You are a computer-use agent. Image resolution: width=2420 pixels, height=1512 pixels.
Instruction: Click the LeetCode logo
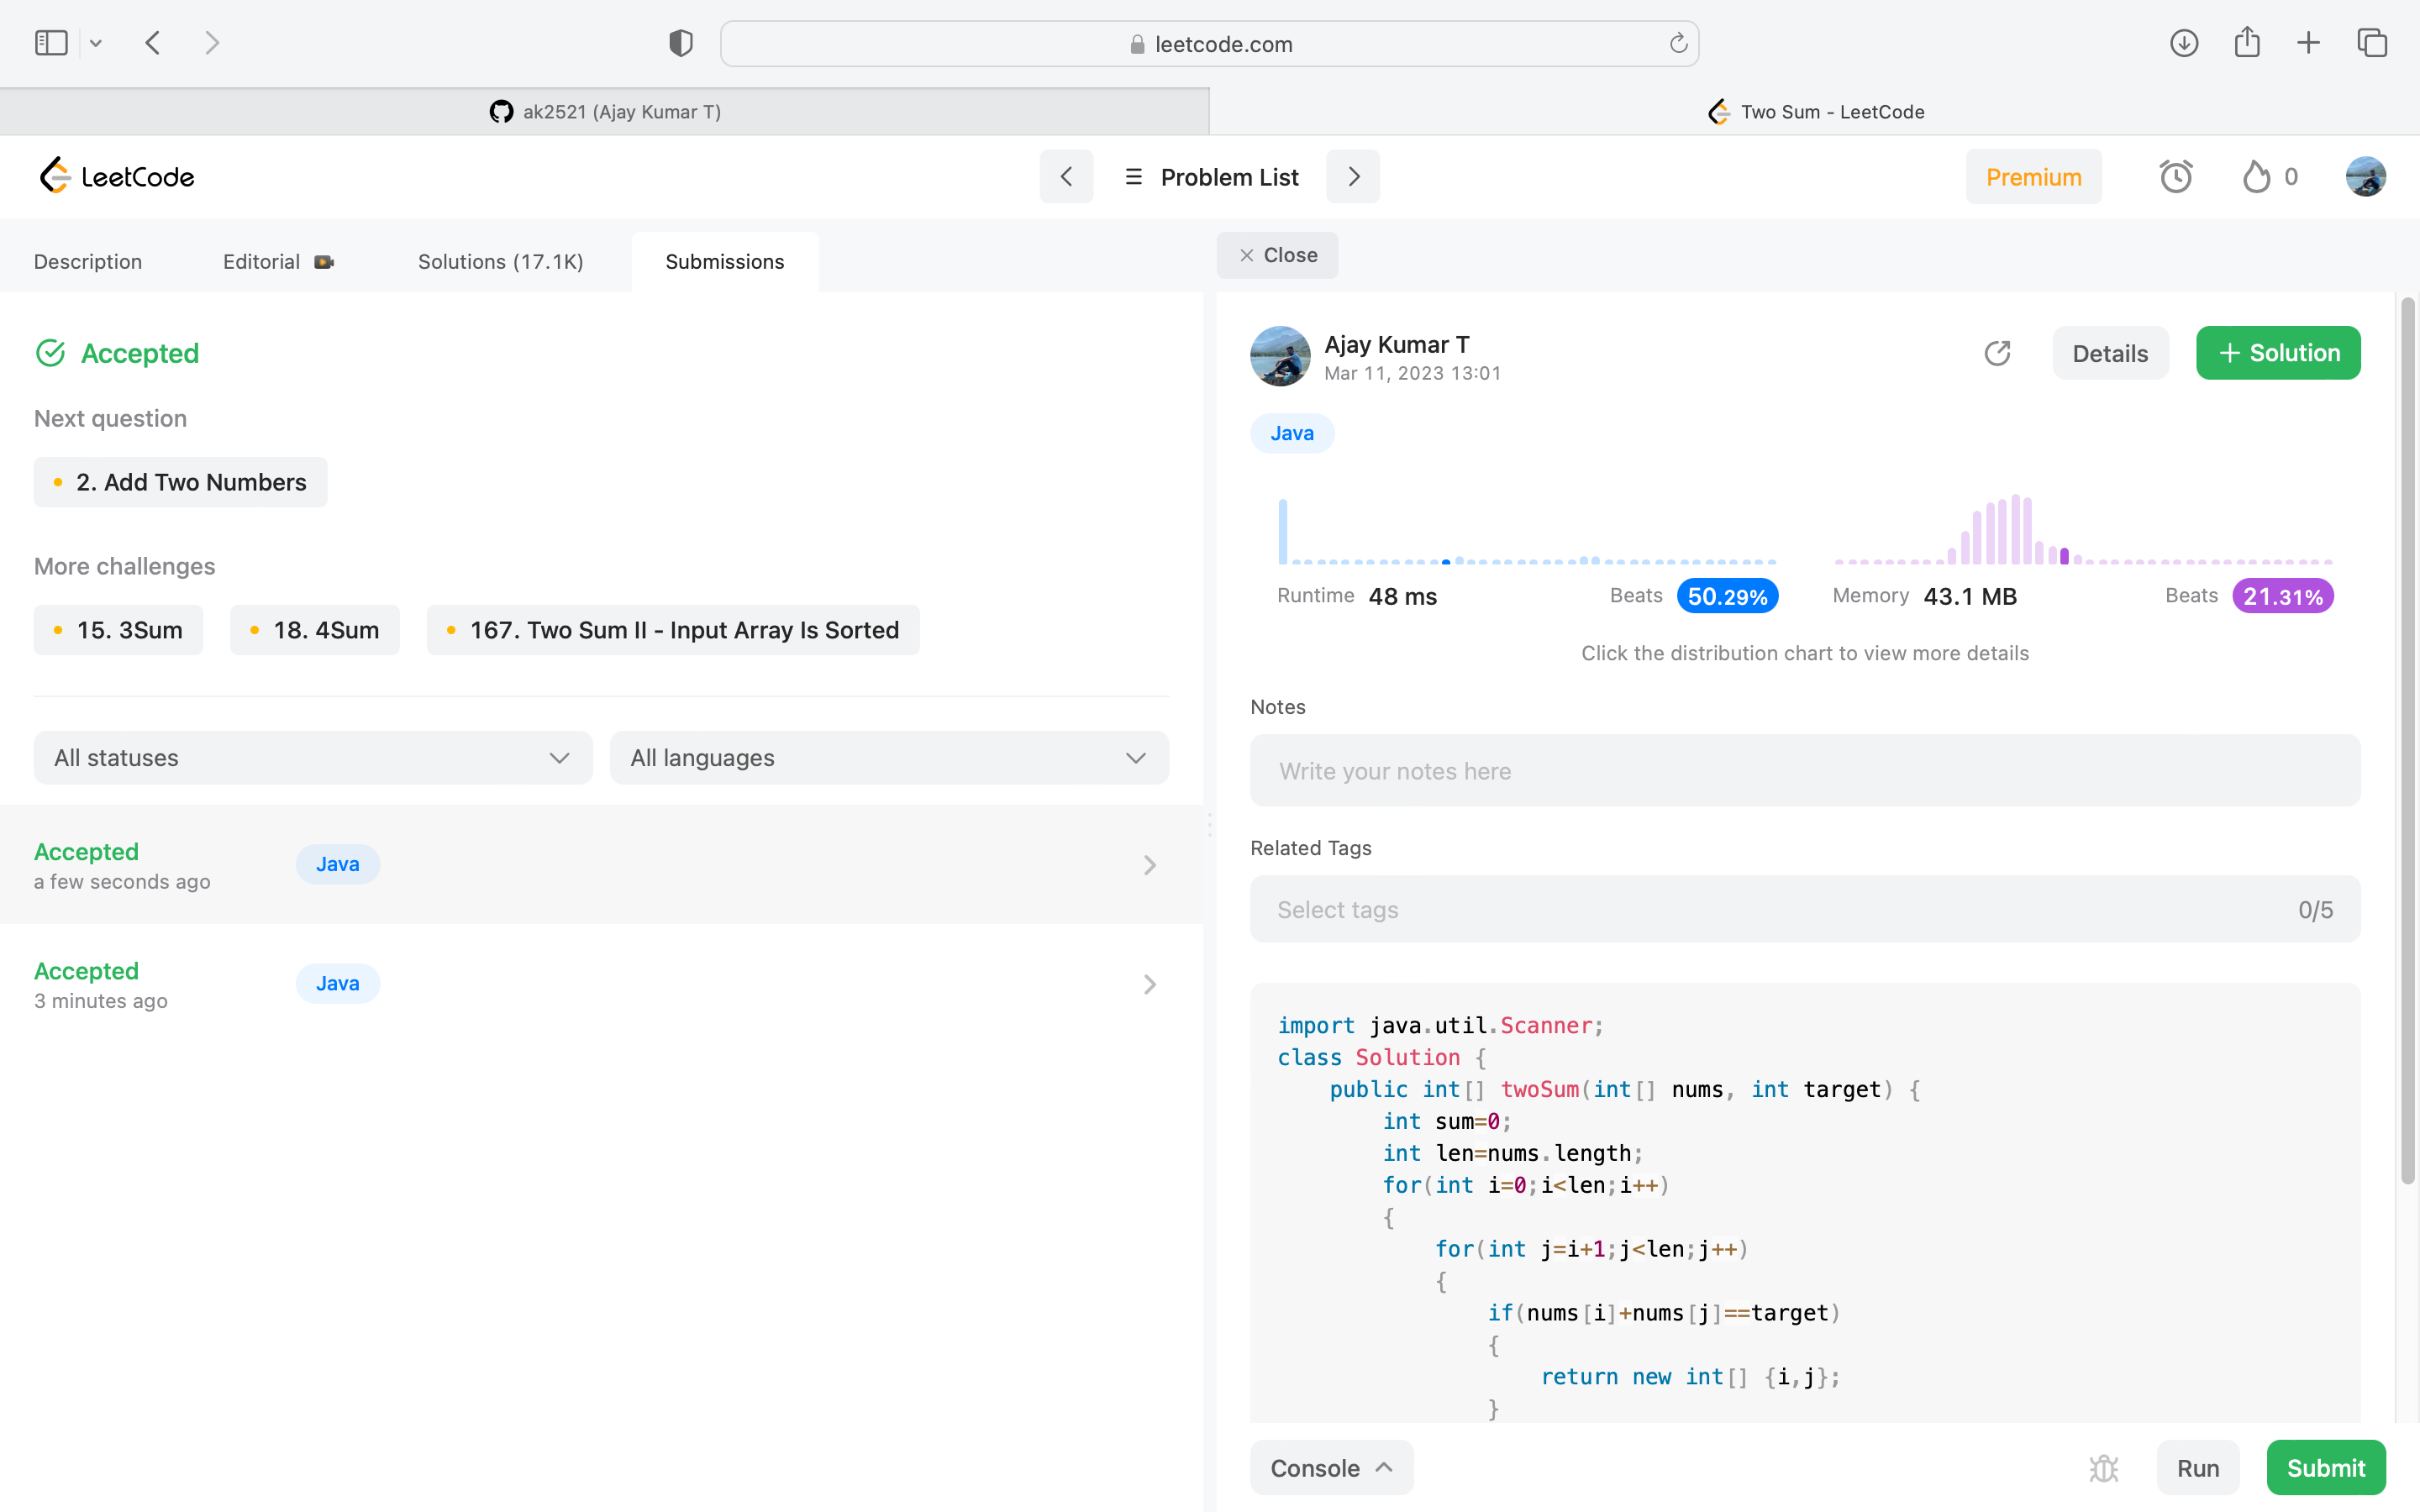[117, 177]
